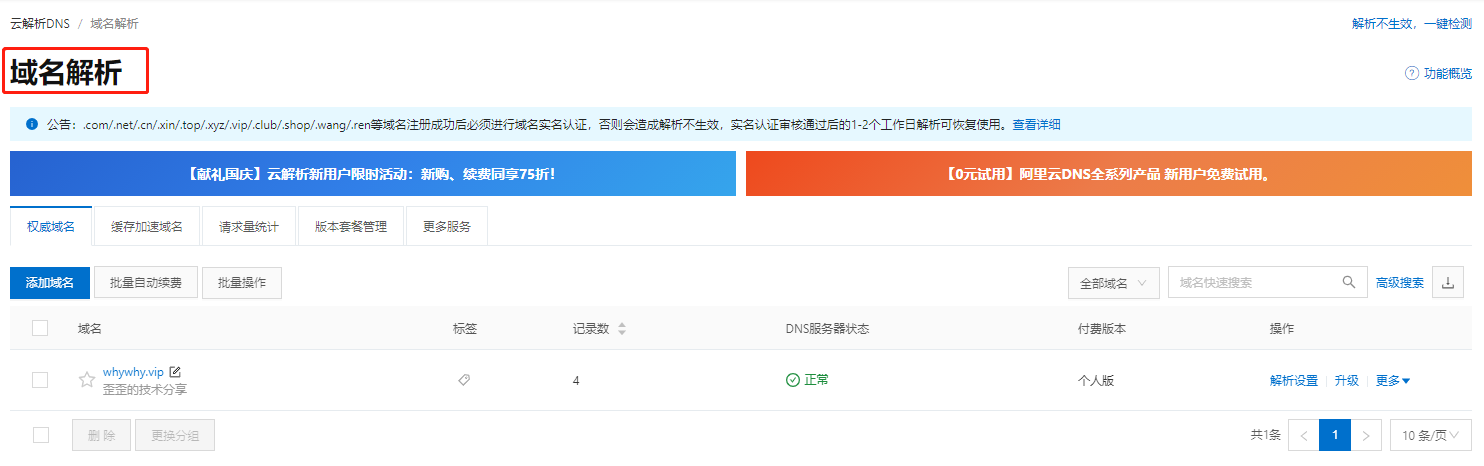Click the 正常 DNS status text
The width and height of the screenshot is (1484, 466).
(x=816, y=380)
